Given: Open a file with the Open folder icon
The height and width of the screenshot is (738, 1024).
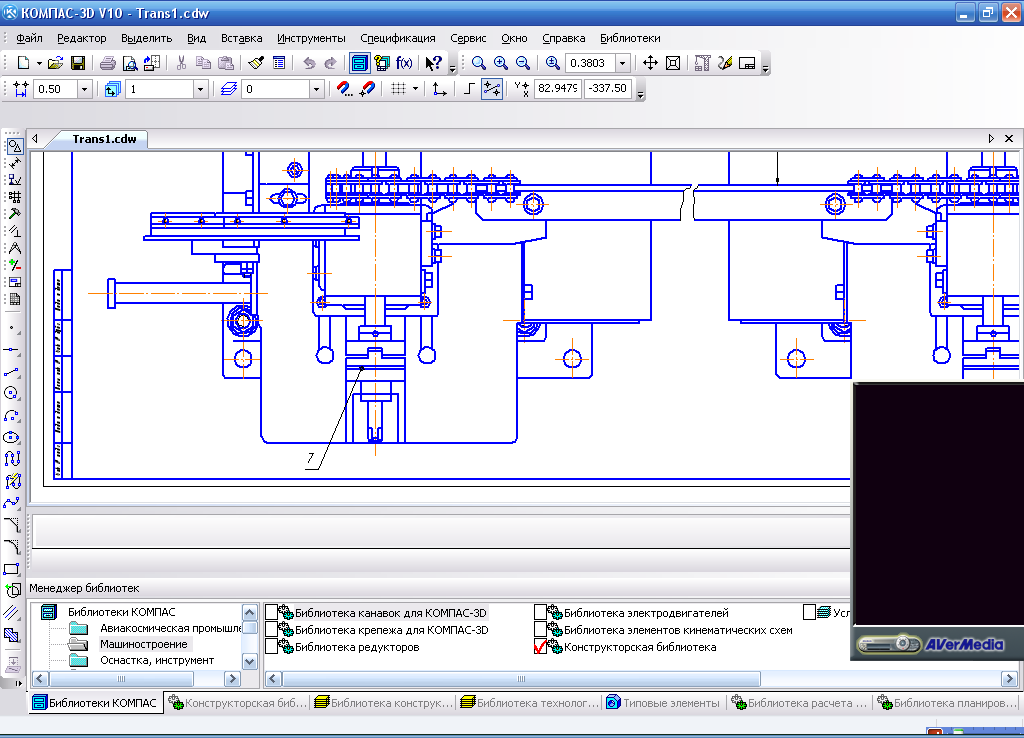Looking at the screenshot, I should coord(56,63).
